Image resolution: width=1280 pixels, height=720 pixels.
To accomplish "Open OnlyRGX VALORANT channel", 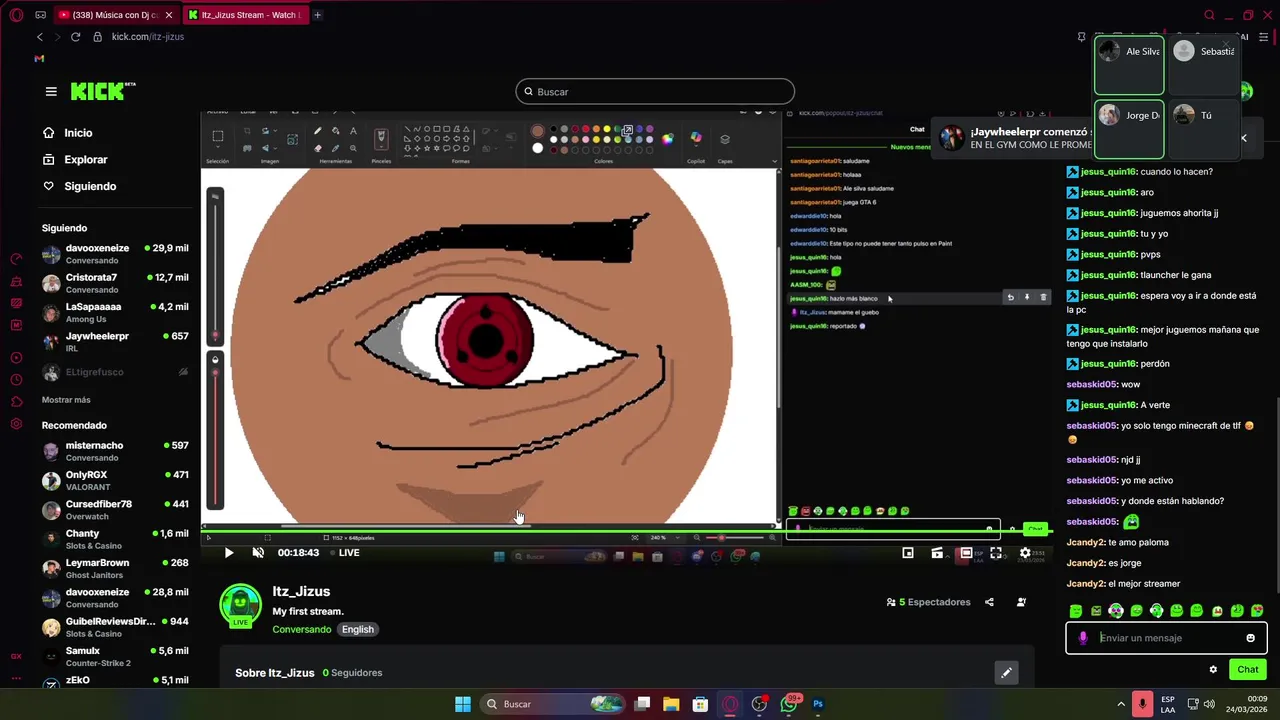I will pos(115,480).
